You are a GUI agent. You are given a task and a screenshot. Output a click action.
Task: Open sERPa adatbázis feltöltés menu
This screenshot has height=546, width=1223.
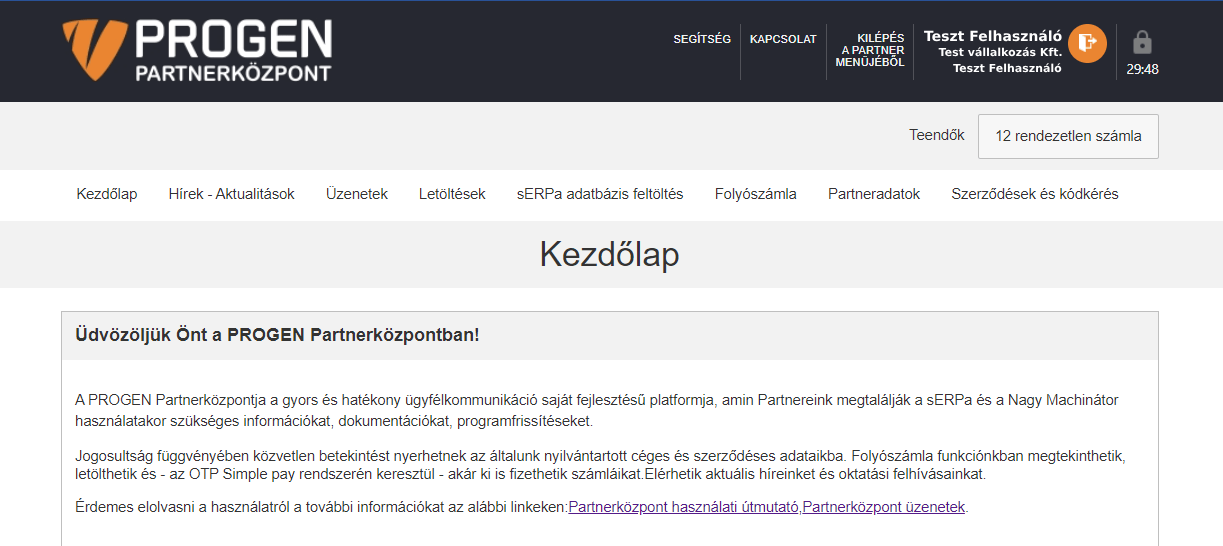[x=600, y=194]
